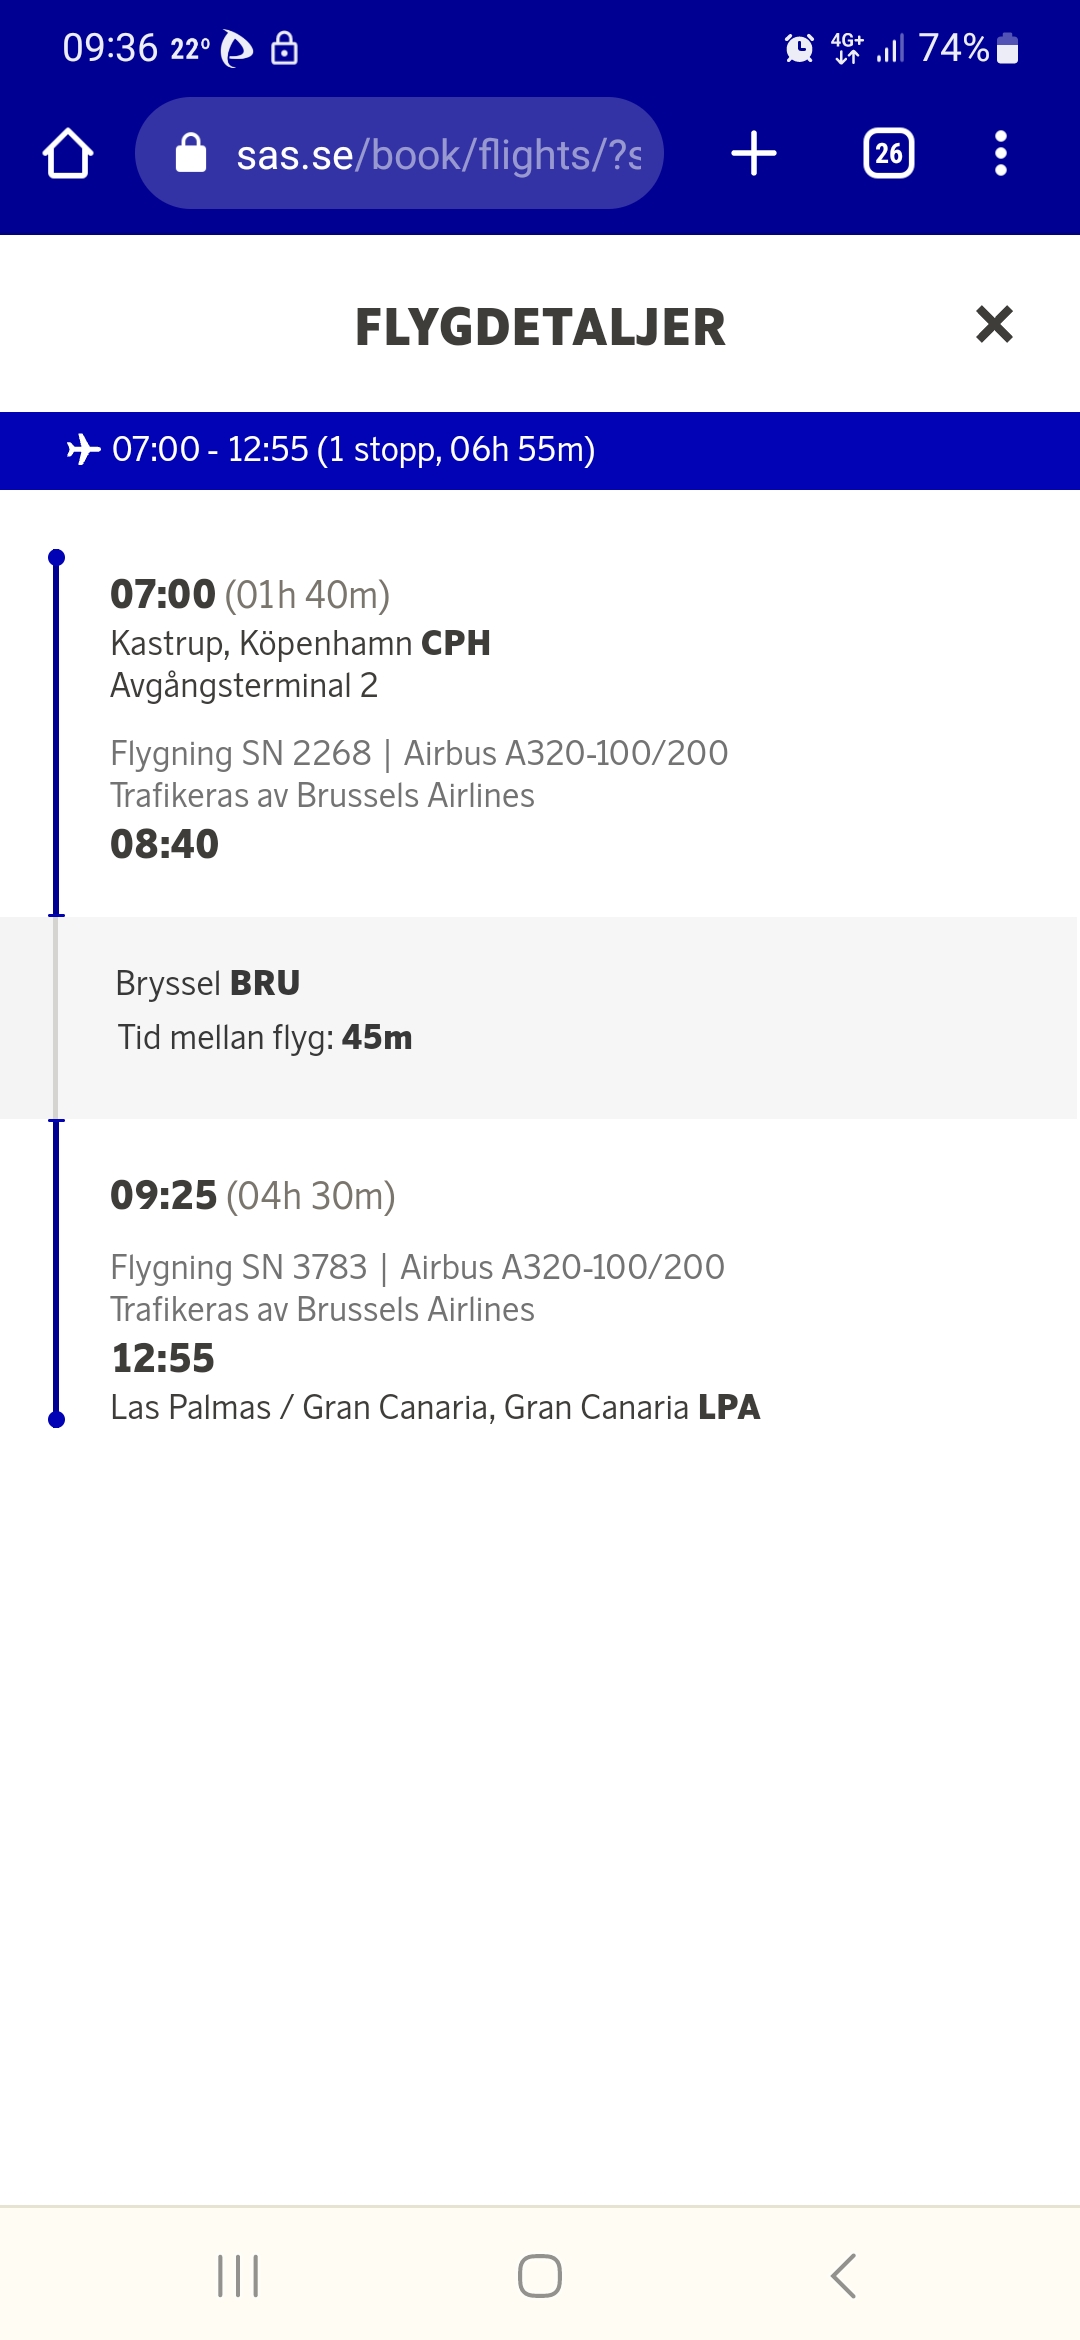1080x2340 pixels.
Task: Tap the browser home icon
Action: coord(68,154)
